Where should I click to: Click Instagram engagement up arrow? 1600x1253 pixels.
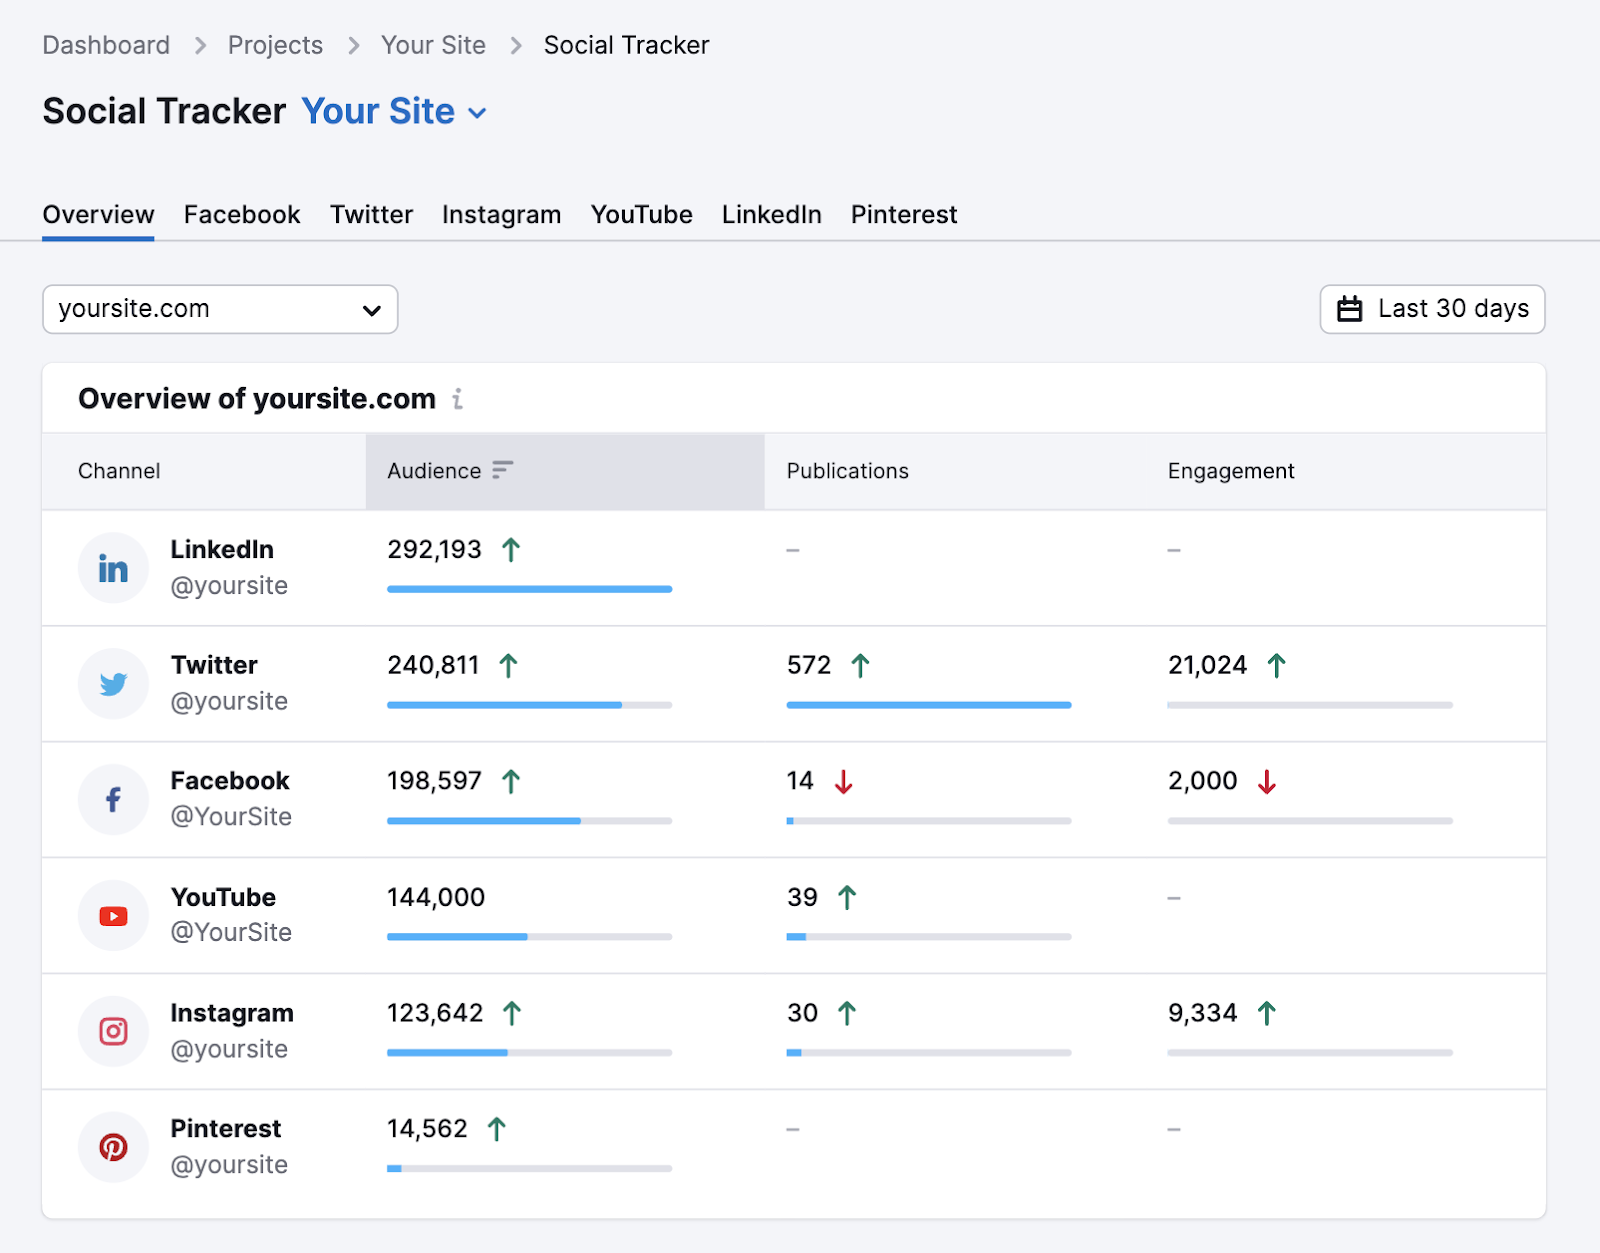pos(1267,1013)
